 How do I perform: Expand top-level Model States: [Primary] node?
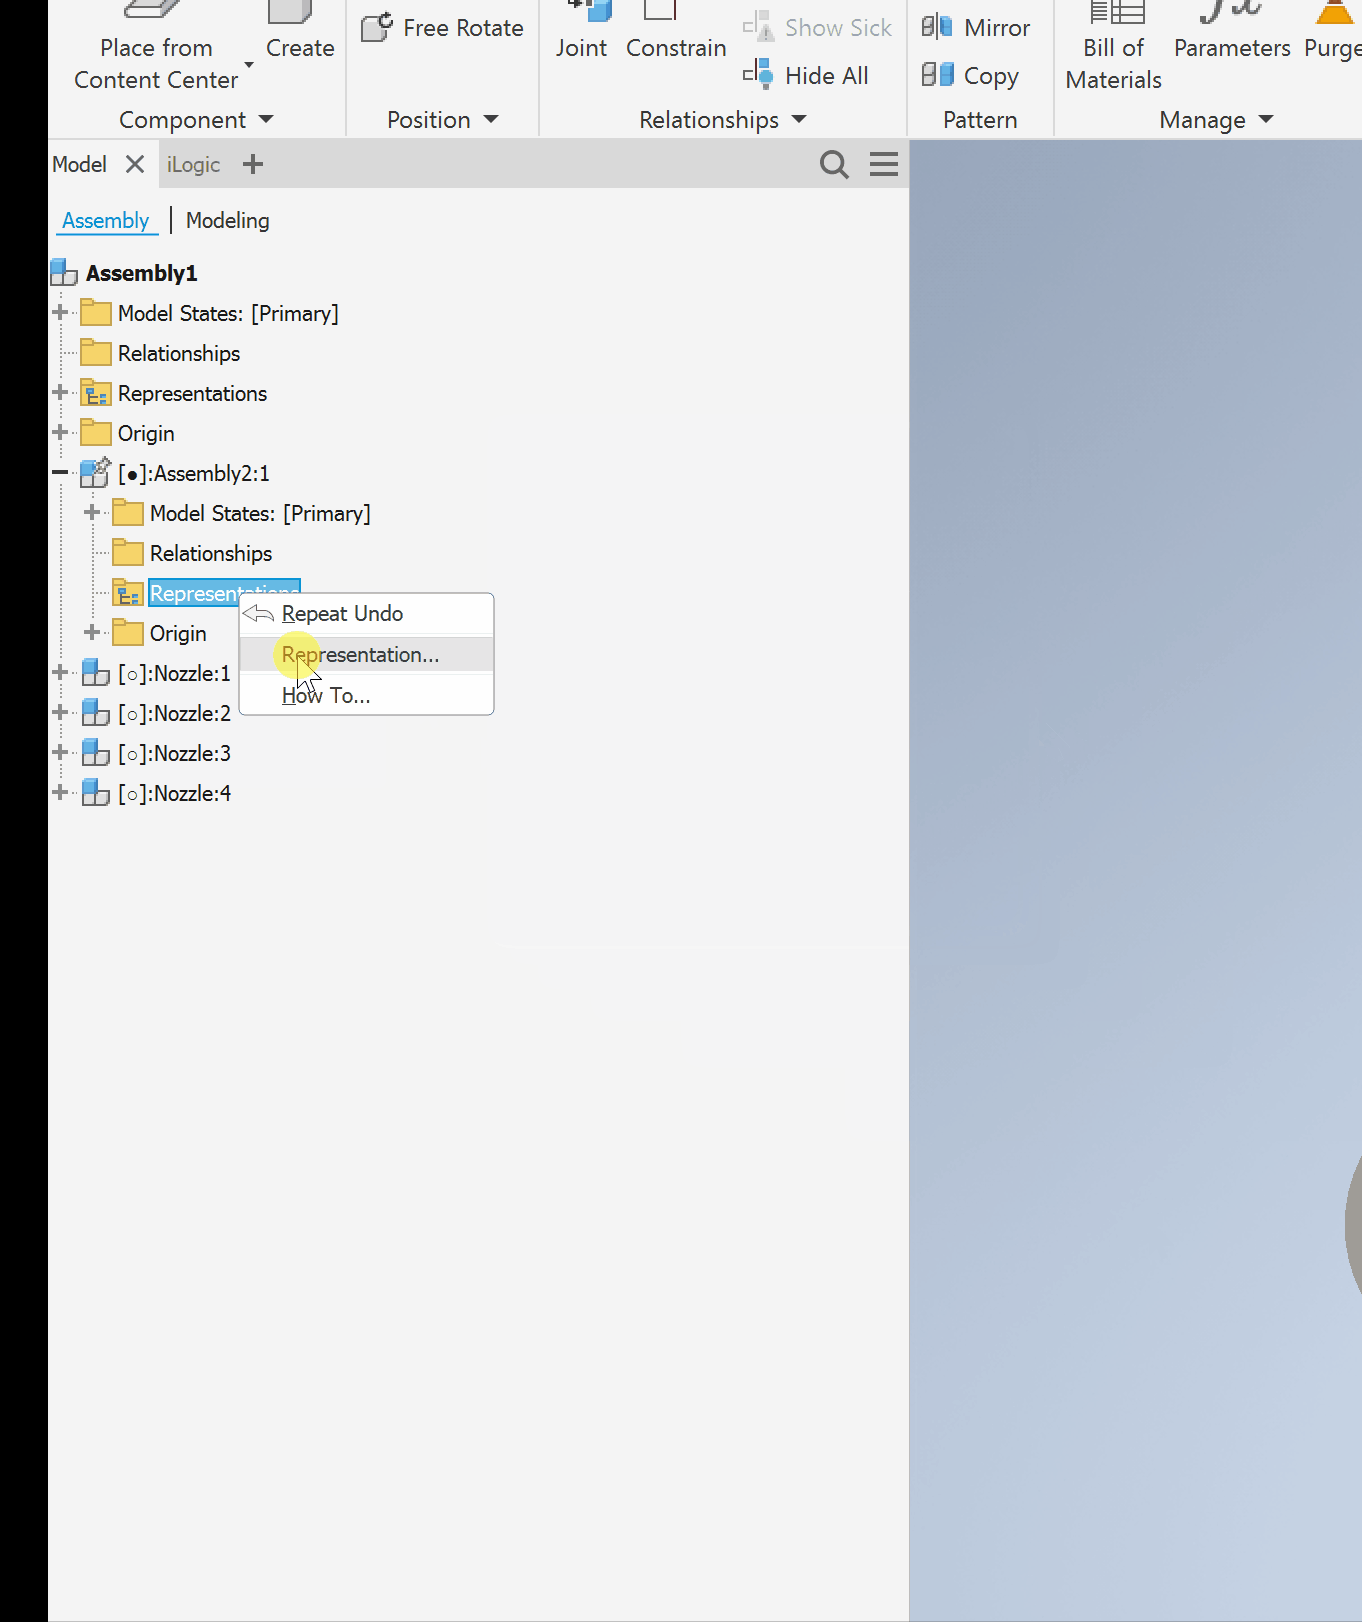tap(60, 312)
